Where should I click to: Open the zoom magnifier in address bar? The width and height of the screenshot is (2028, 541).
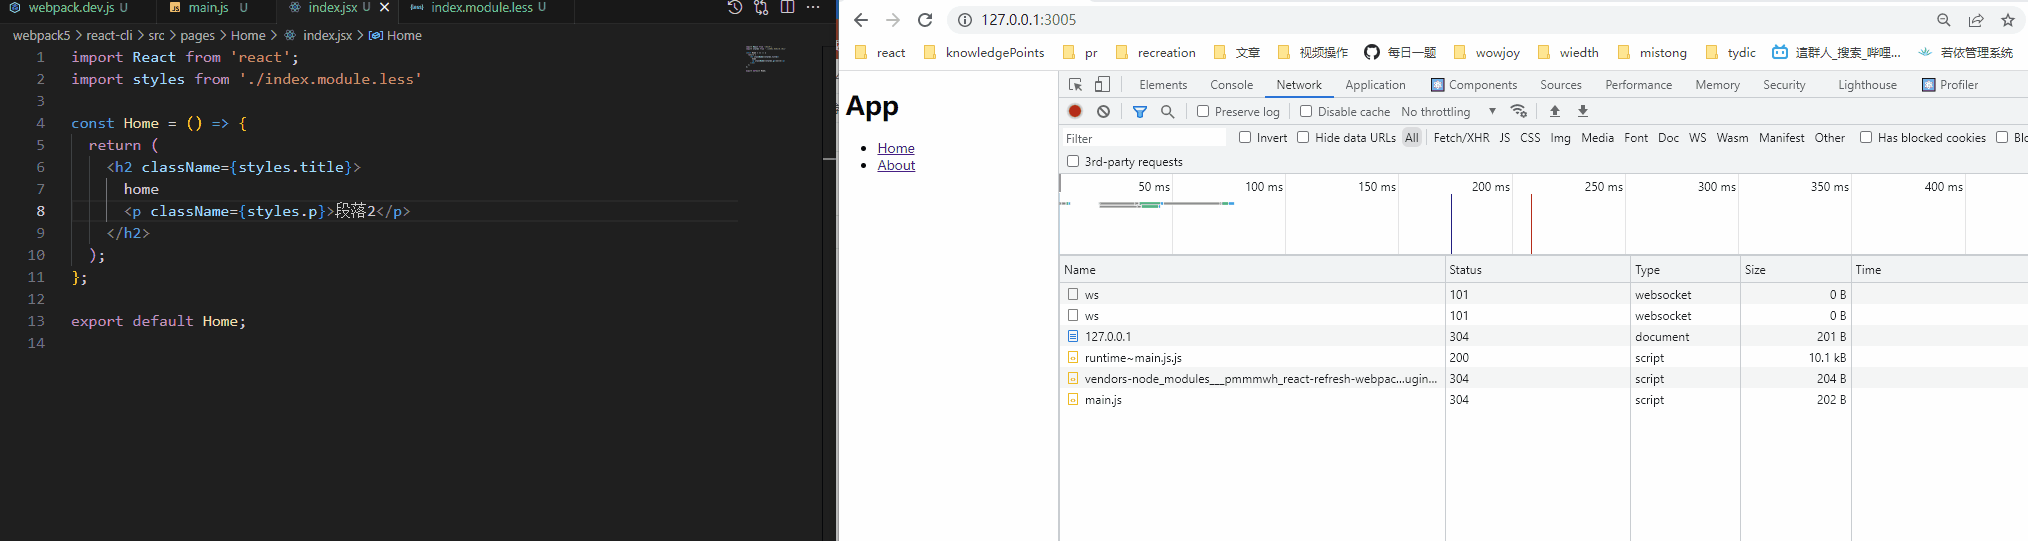1944,20
